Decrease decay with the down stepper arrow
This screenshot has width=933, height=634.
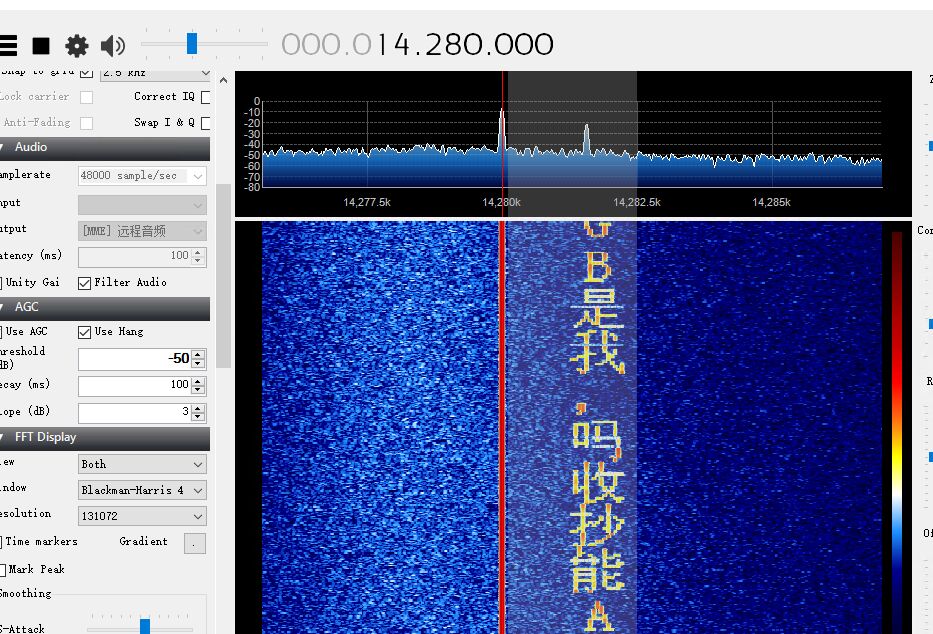tap(199, 390)
